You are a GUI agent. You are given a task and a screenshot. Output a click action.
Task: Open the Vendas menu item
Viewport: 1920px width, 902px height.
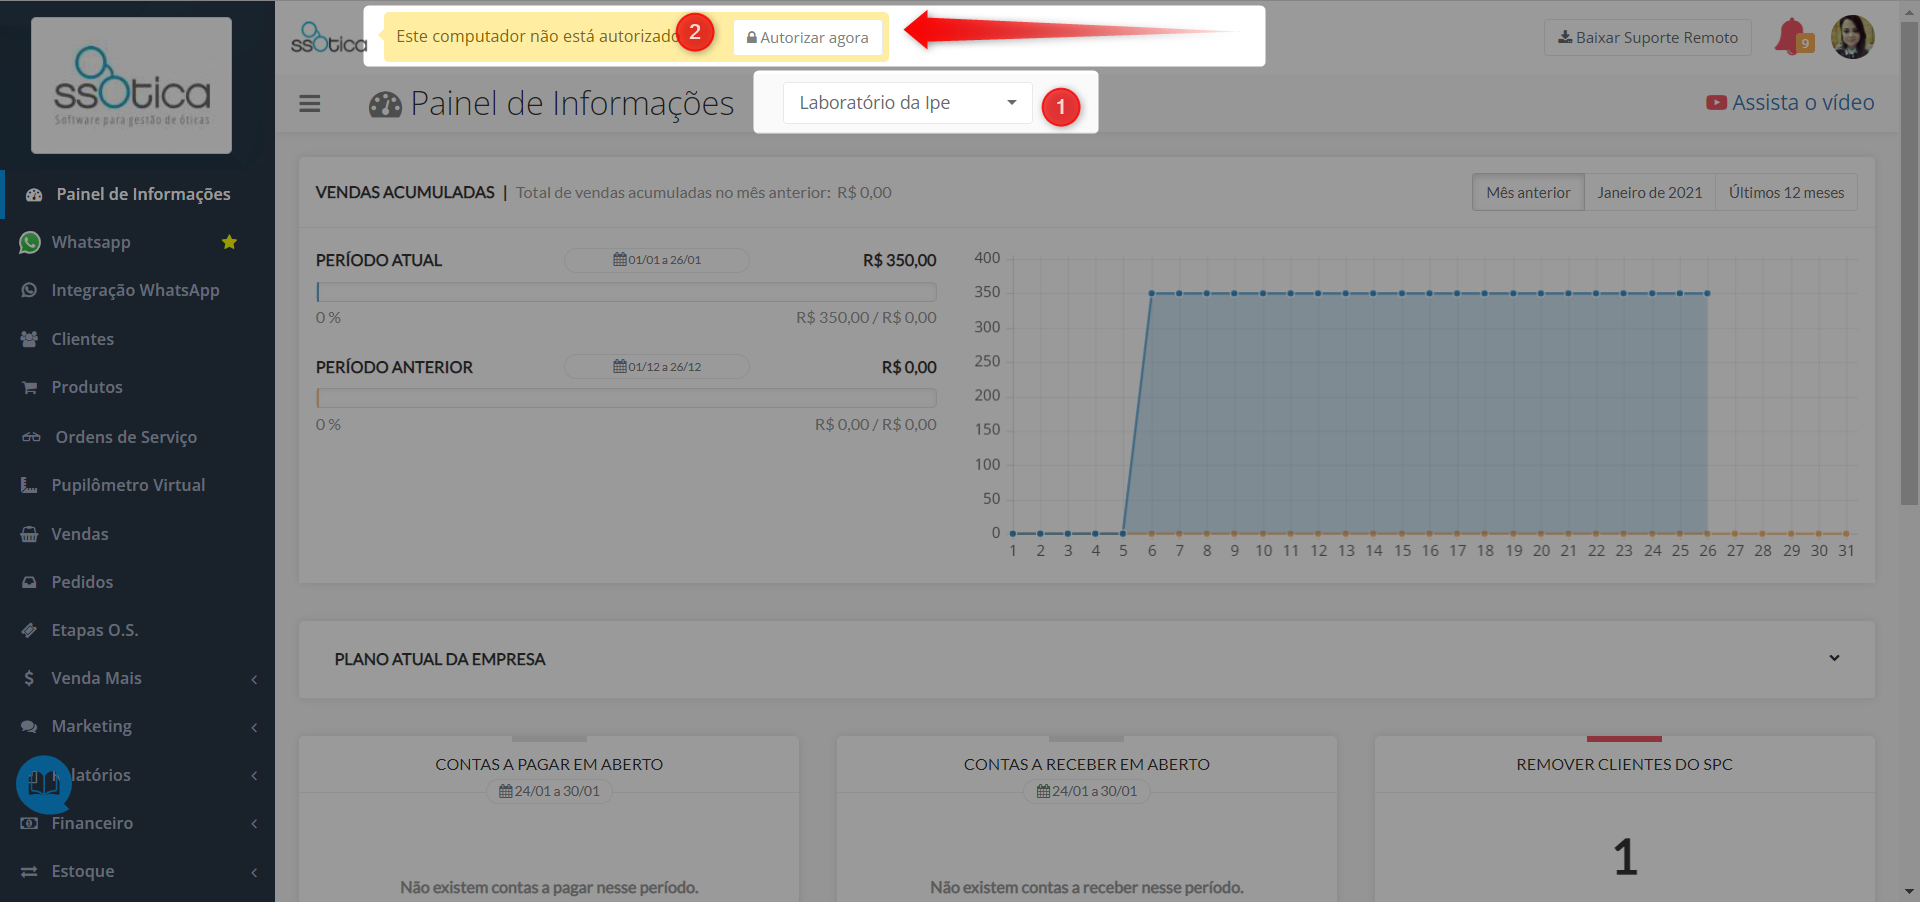pos(137,534)
